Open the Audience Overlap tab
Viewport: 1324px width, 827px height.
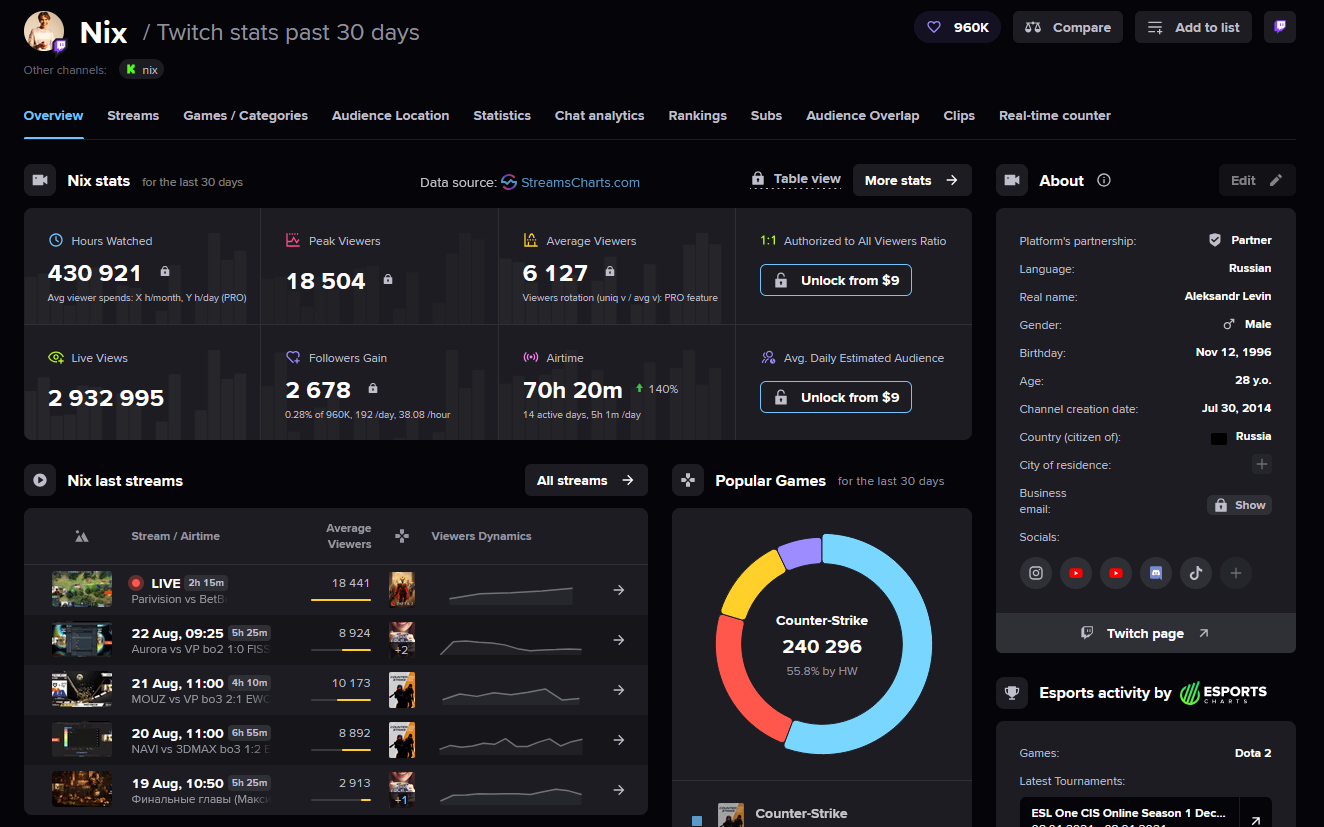click(863, 116)
